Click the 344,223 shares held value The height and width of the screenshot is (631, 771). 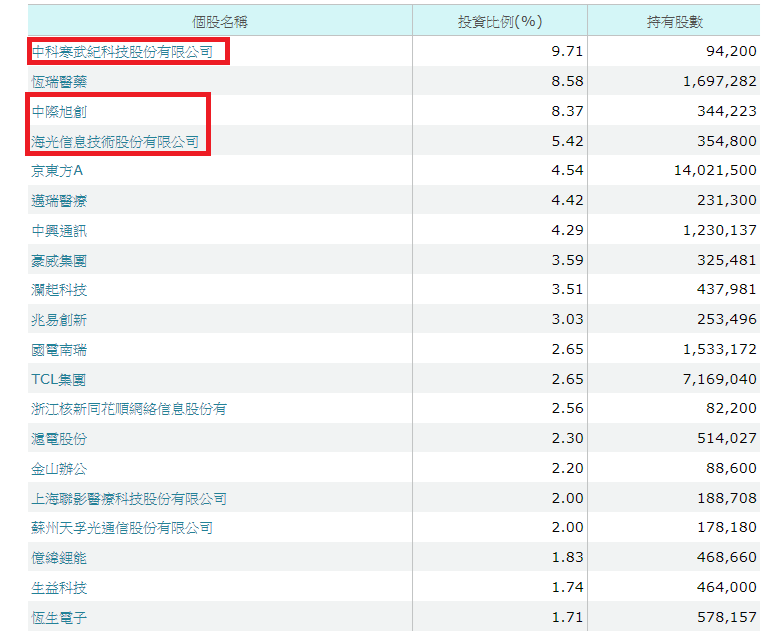(x=727, y=111)
